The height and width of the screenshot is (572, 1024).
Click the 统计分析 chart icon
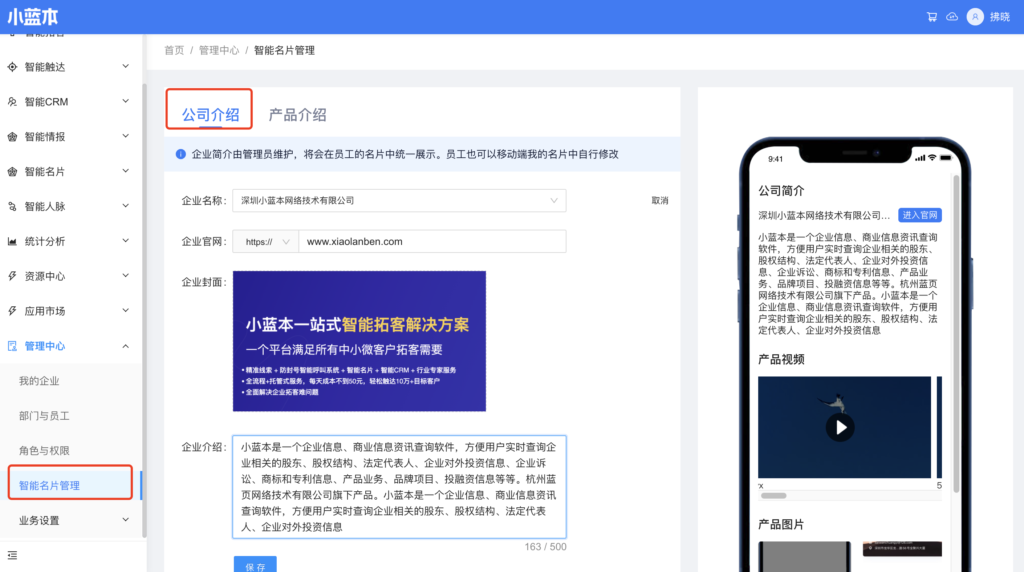point(12,241)
